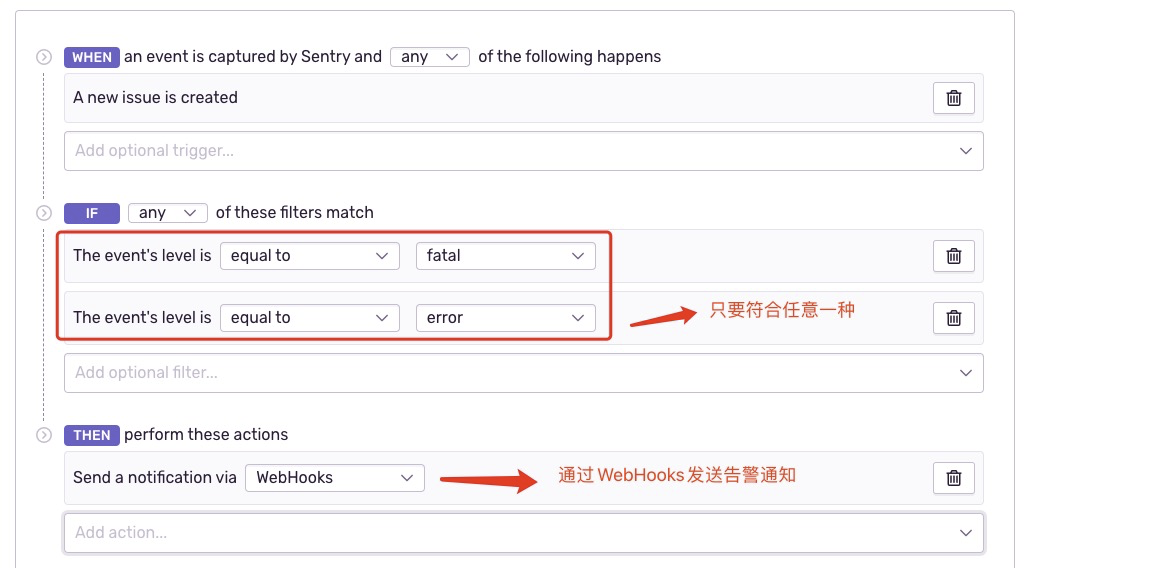Change 'equal to' operator for error filter
Screen dimensions: 1159x568
coord(309,318)
